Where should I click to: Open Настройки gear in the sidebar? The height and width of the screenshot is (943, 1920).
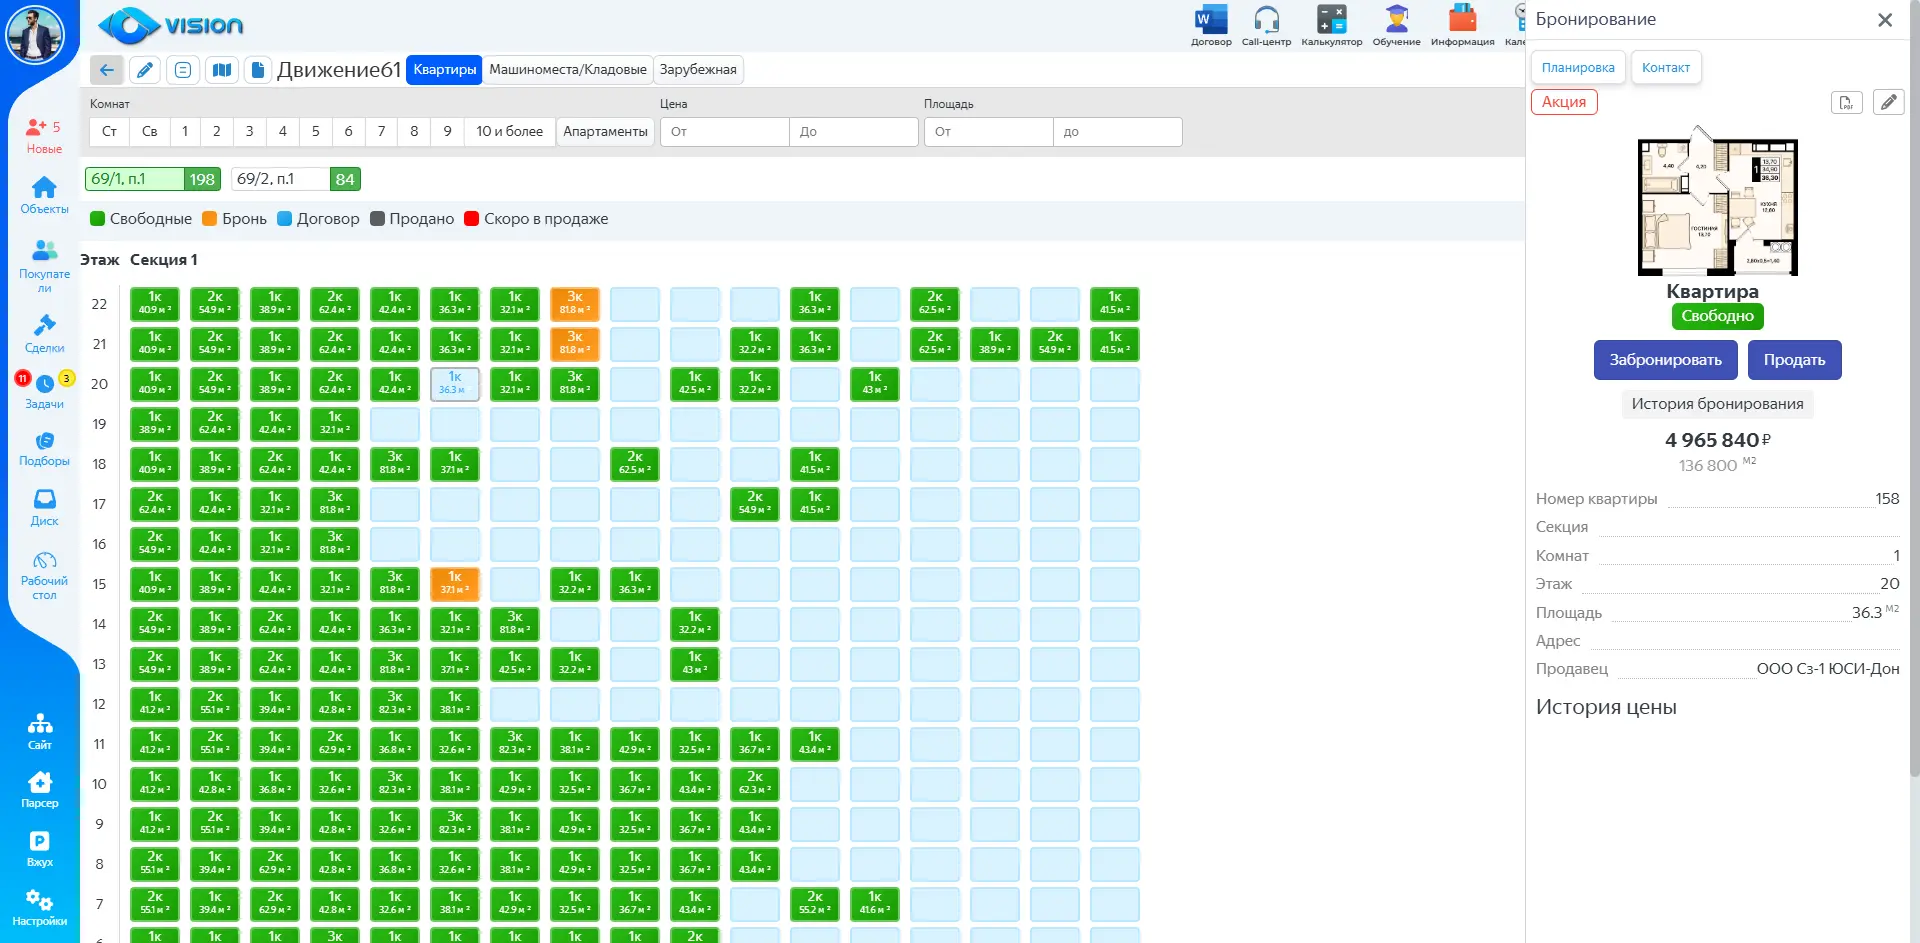click(x=40, y=907)
